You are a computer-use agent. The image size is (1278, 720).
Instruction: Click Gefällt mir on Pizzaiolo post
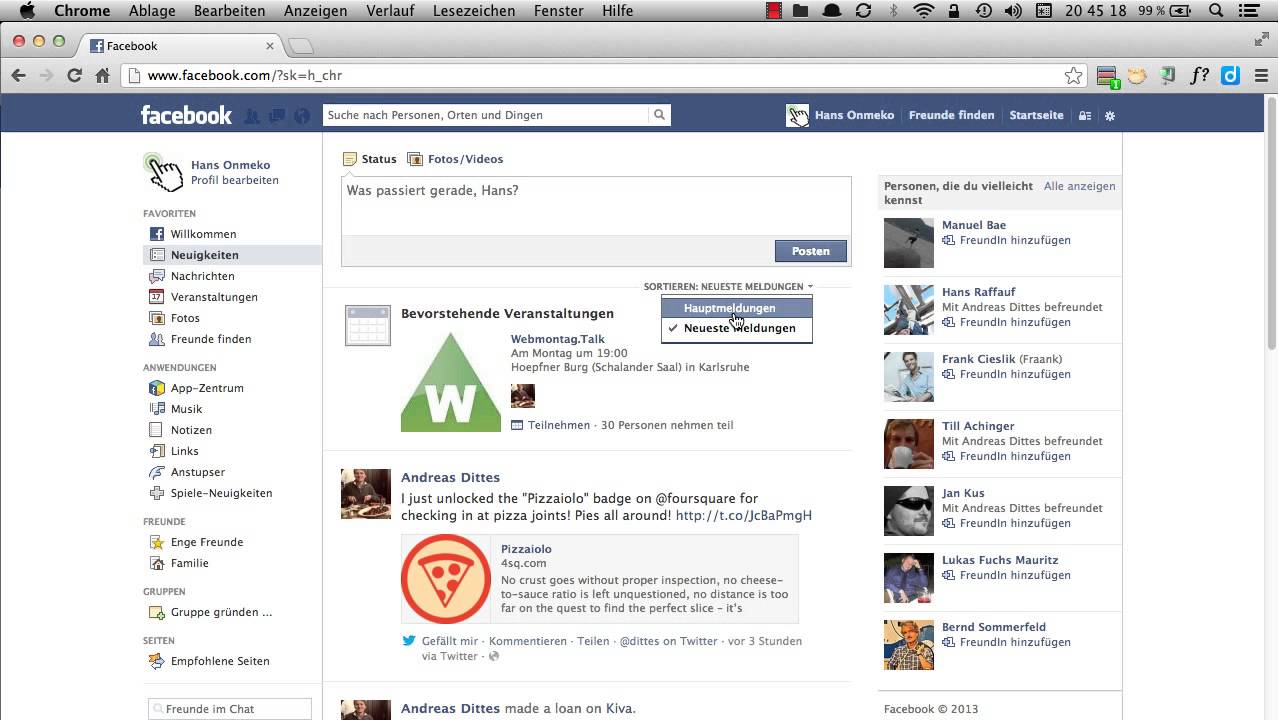(x=450, y=641)
